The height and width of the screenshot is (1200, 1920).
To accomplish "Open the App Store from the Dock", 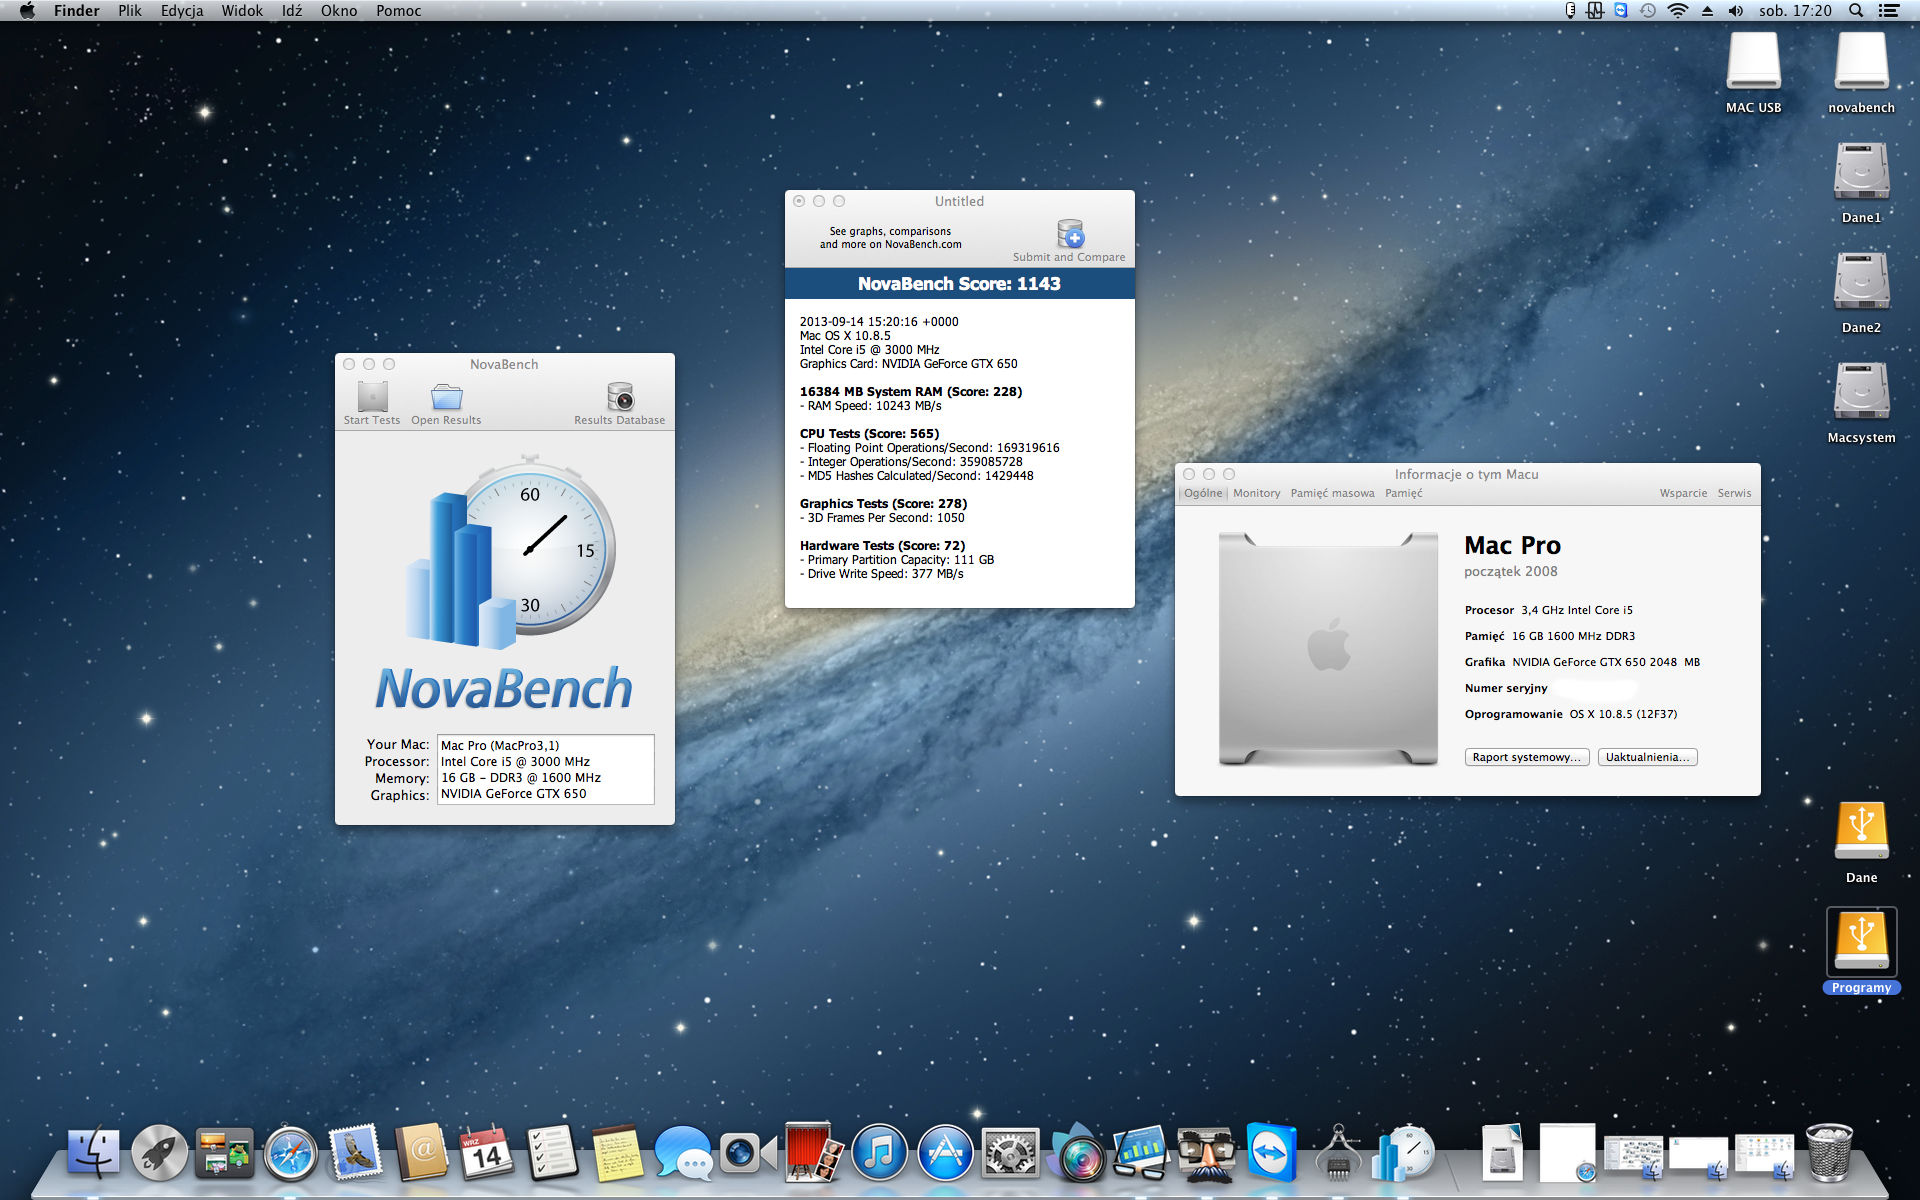I will pyautogui.click(x=945, y=1152).
